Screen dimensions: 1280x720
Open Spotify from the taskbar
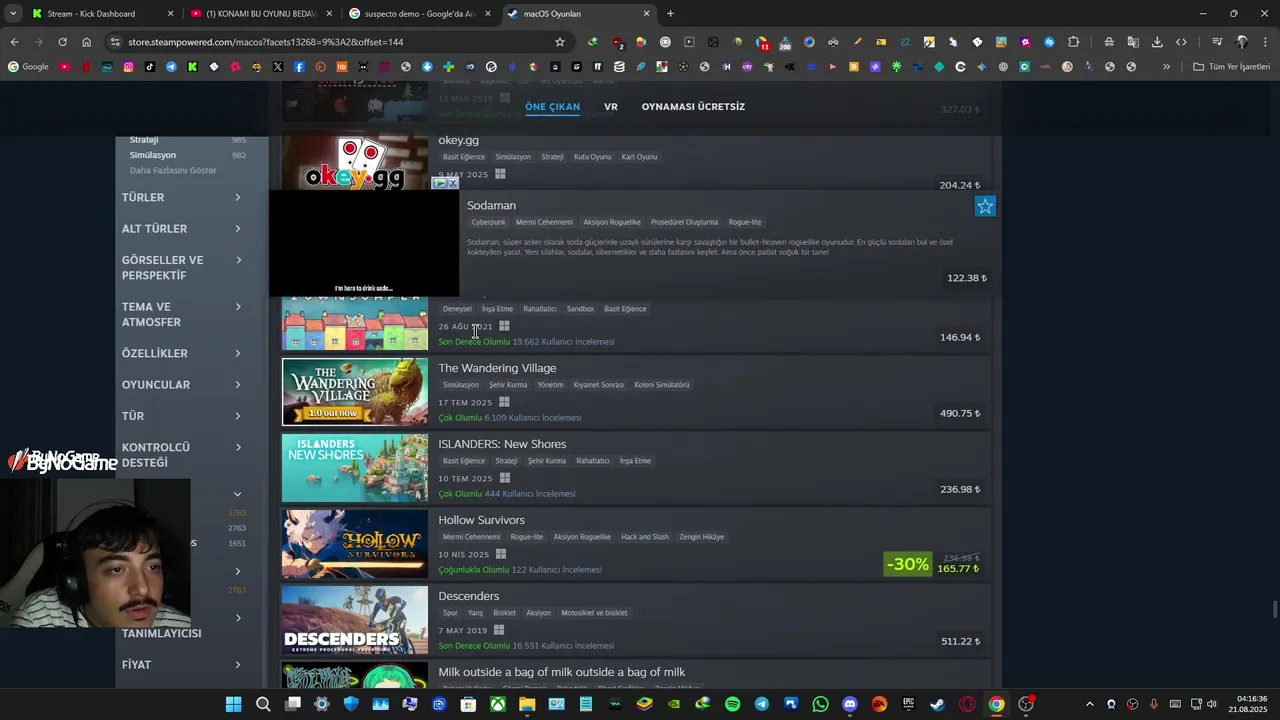(x=732, y=704)
